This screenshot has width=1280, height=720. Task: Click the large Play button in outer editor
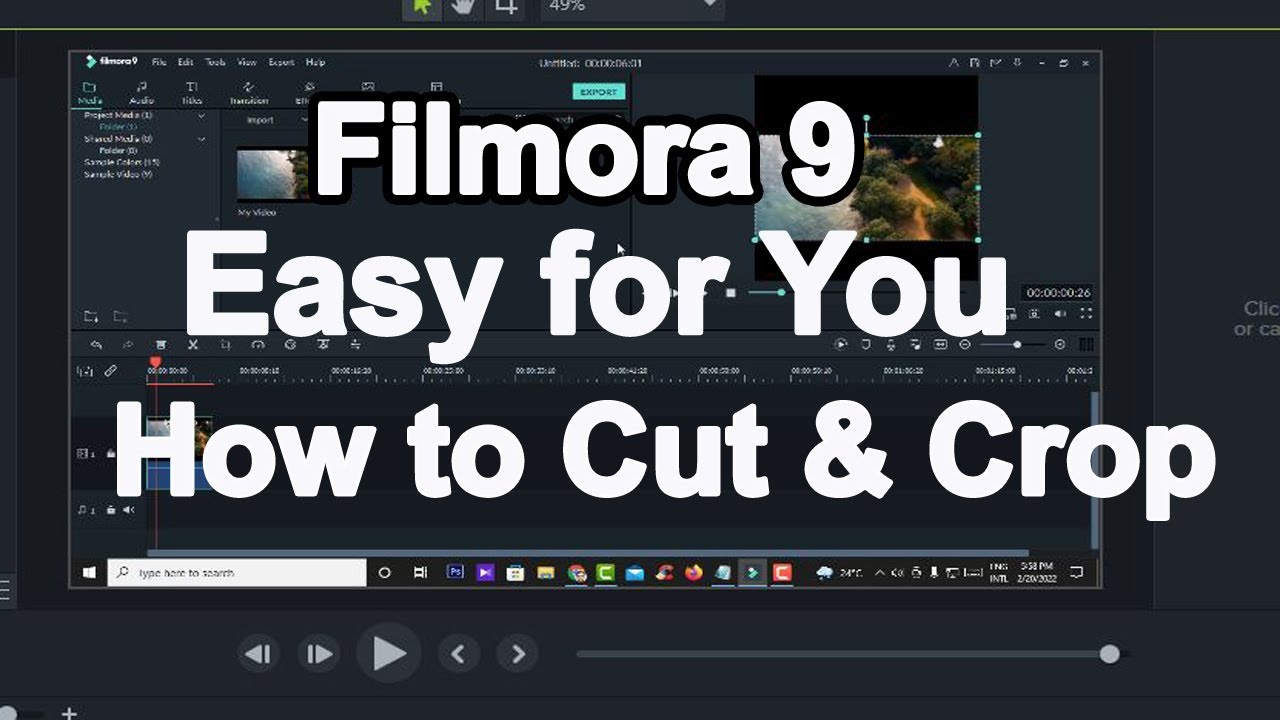click(x=389, y=654)
